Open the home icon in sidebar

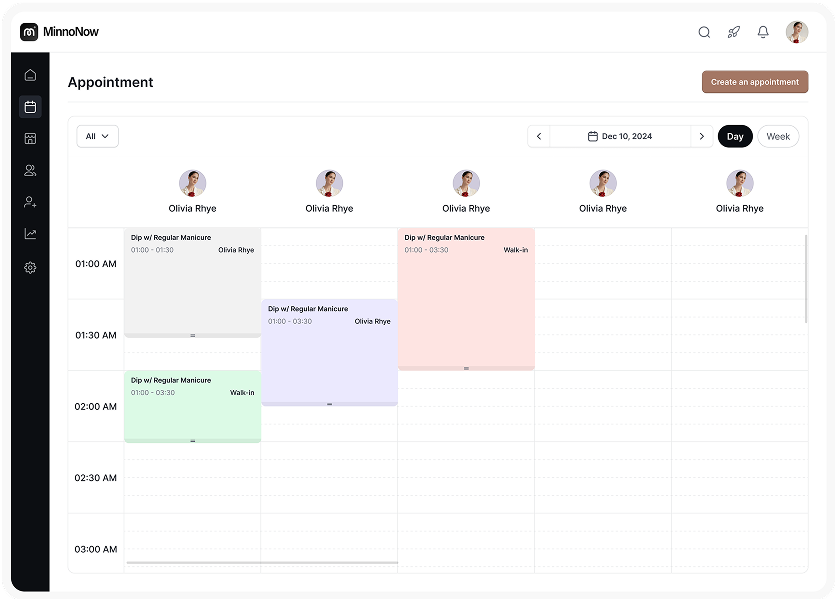30,75
